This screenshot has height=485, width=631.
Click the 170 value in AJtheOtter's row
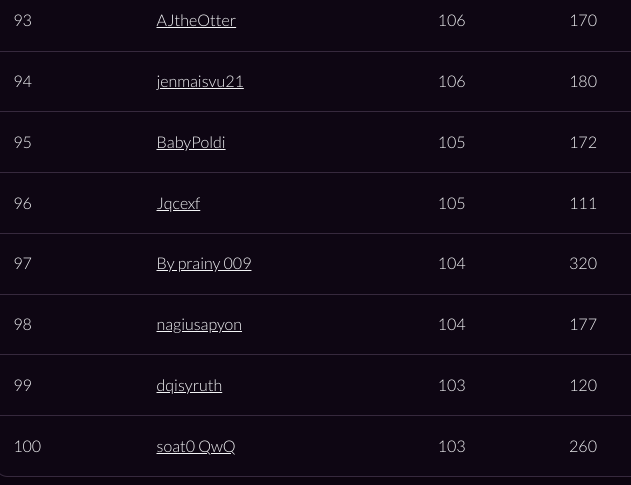pyautogui.click(x=583, y=21)
